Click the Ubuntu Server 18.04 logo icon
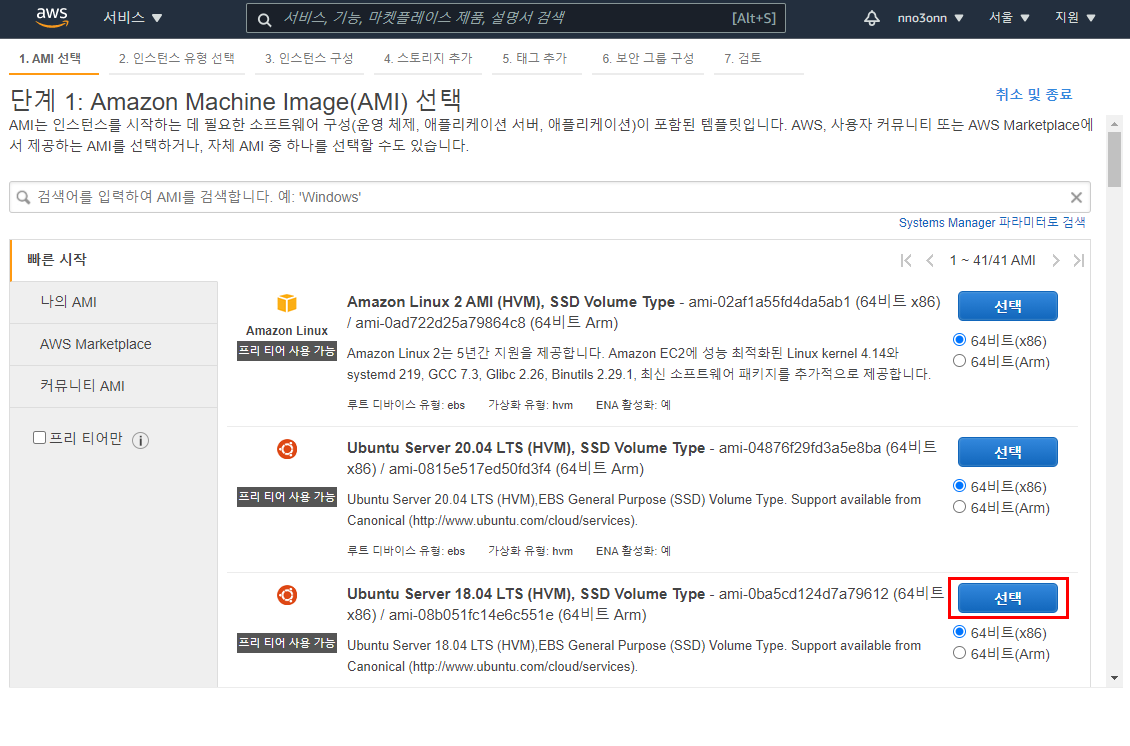The height and width of the screenshot is (746, 1130). [287, 595]
